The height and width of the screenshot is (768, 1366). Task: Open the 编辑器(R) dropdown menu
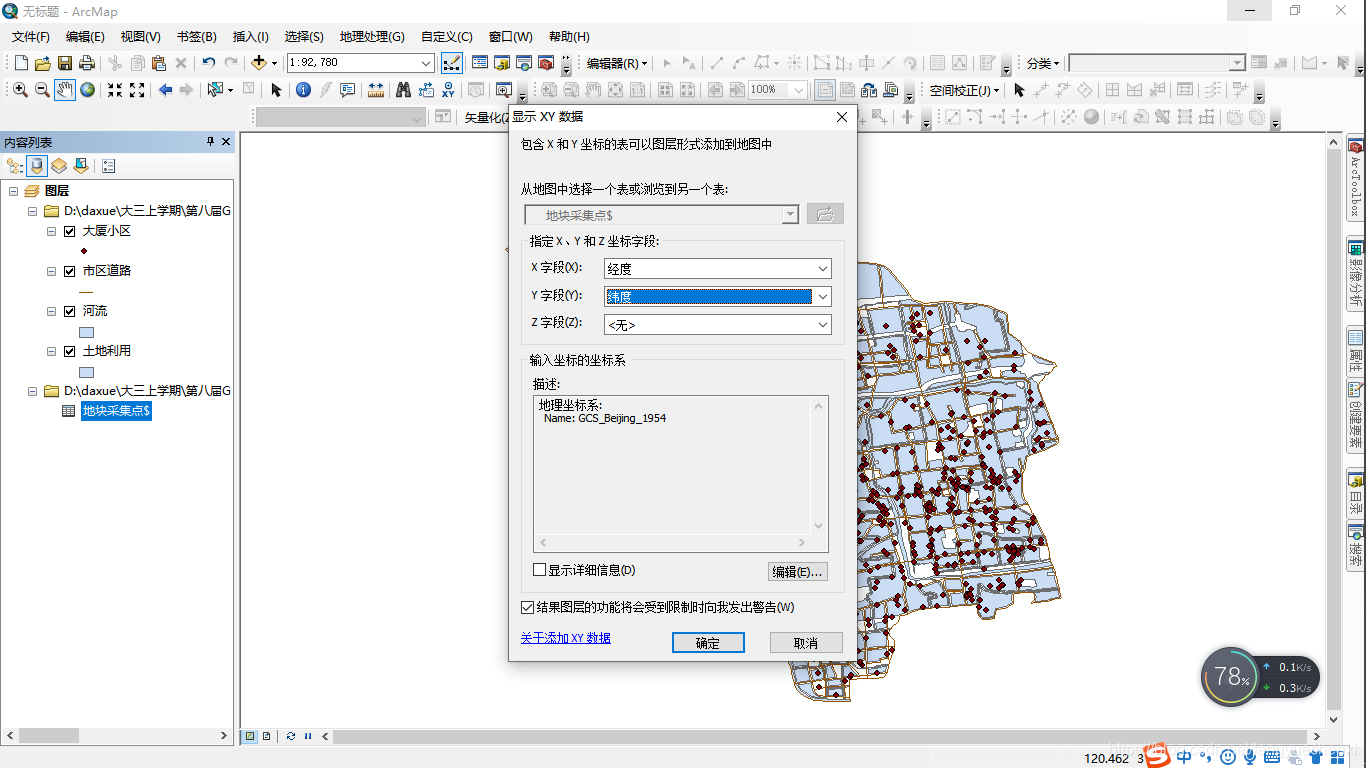tap(617, 63)
